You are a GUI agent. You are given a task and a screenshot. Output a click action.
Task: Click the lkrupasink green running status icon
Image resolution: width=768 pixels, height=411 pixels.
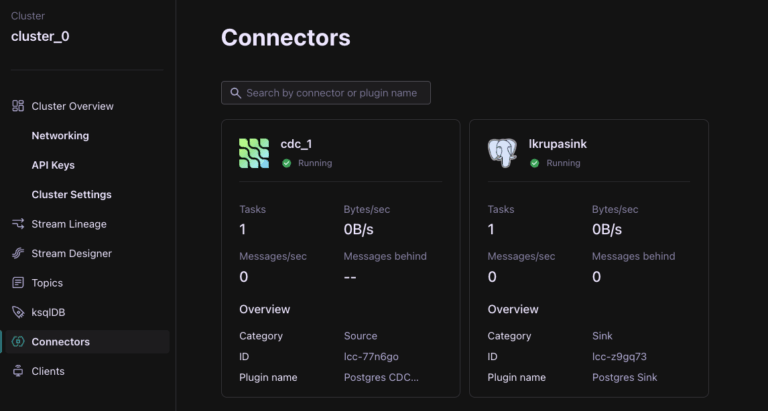coord(534,163)
